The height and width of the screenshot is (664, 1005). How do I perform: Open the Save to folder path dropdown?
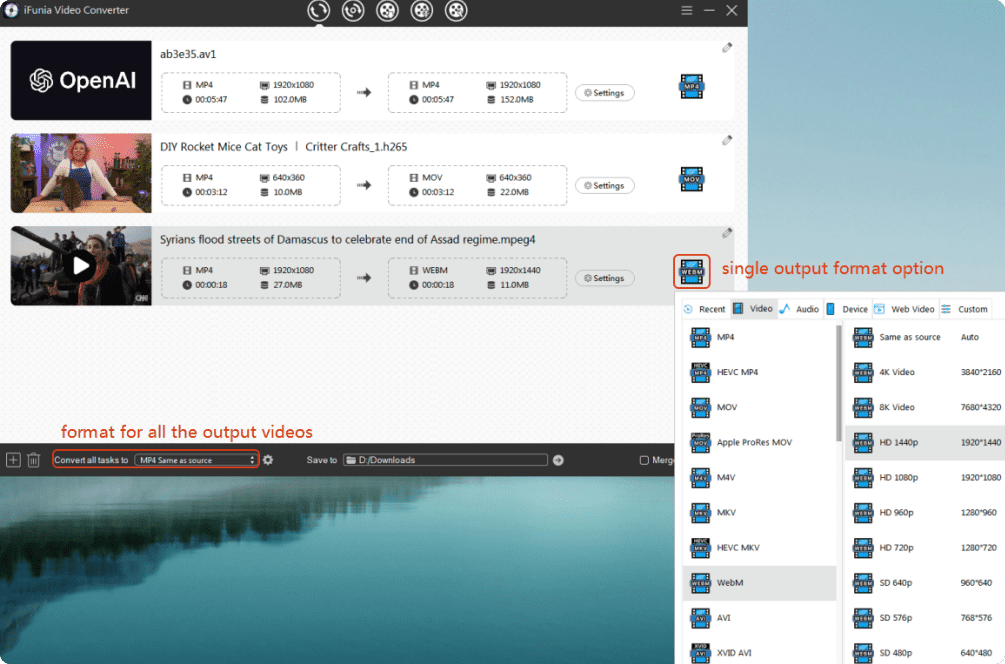(445, 460)
